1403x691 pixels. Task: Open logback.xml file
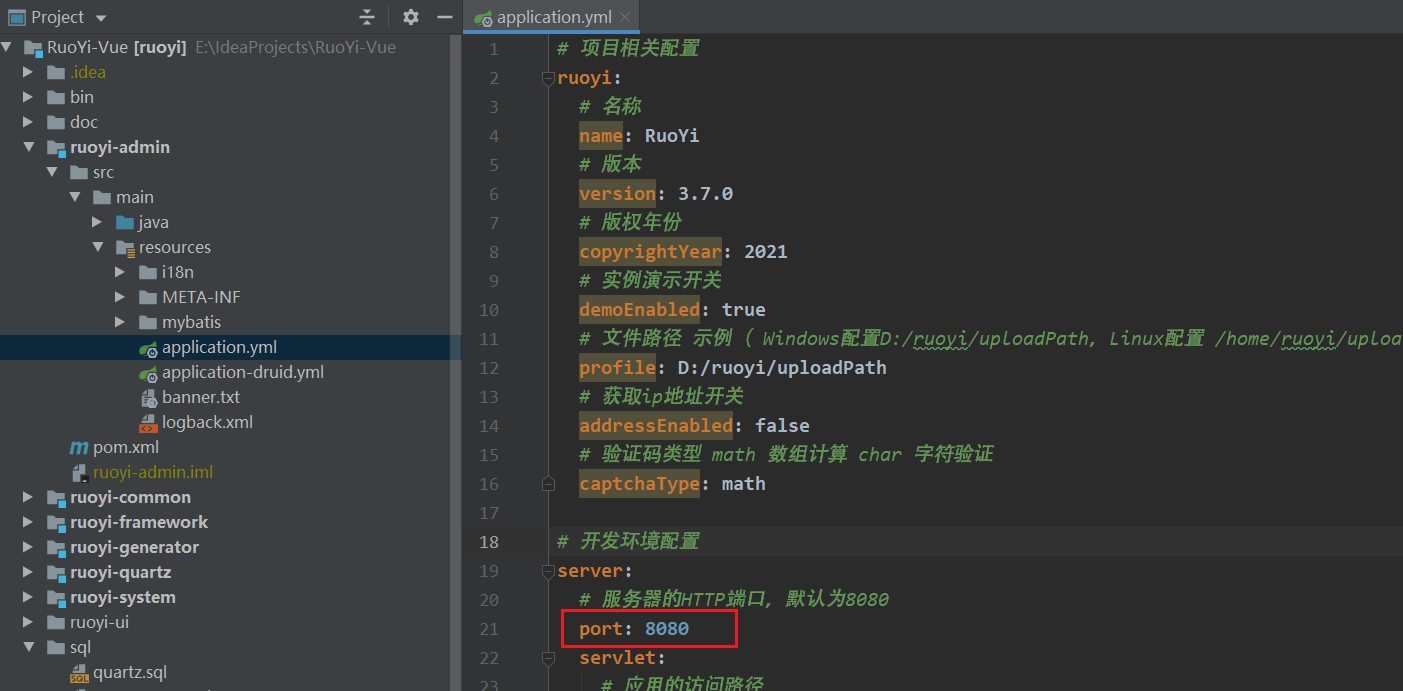207,422
